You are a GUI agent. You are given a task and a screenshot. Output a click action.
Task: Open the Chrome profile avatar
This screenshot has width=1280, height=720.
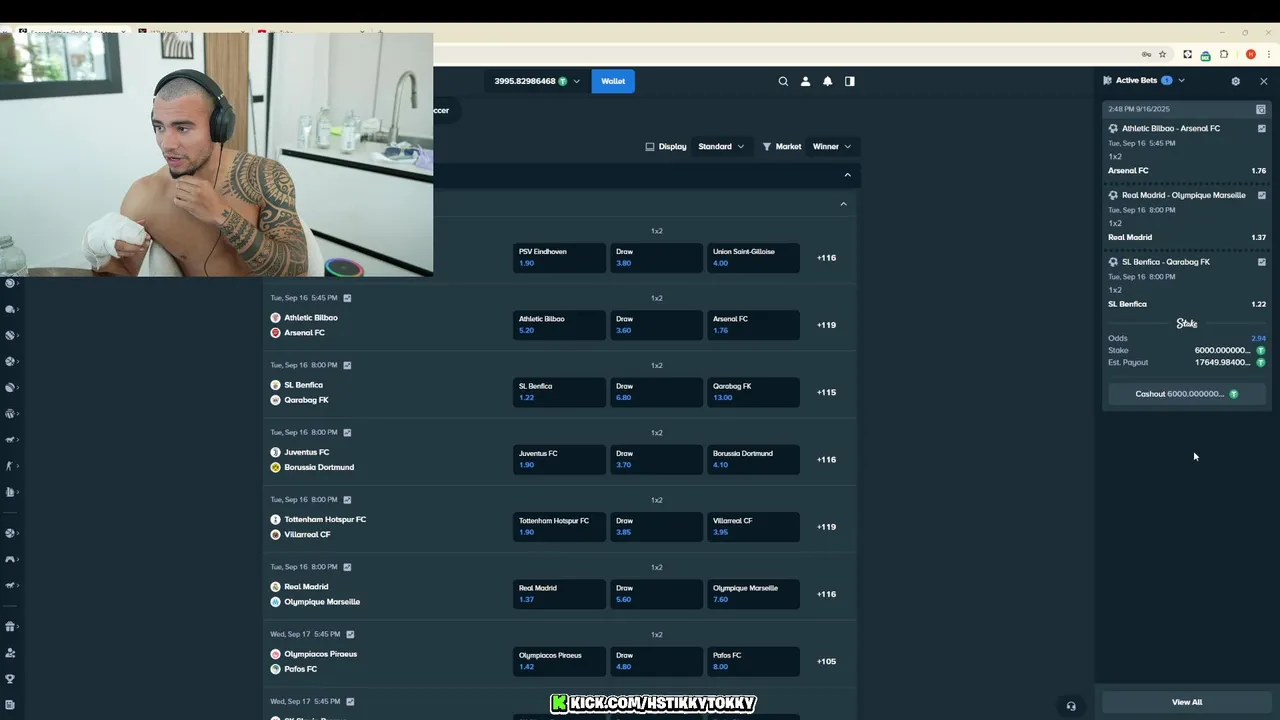tap(1250, 55)
